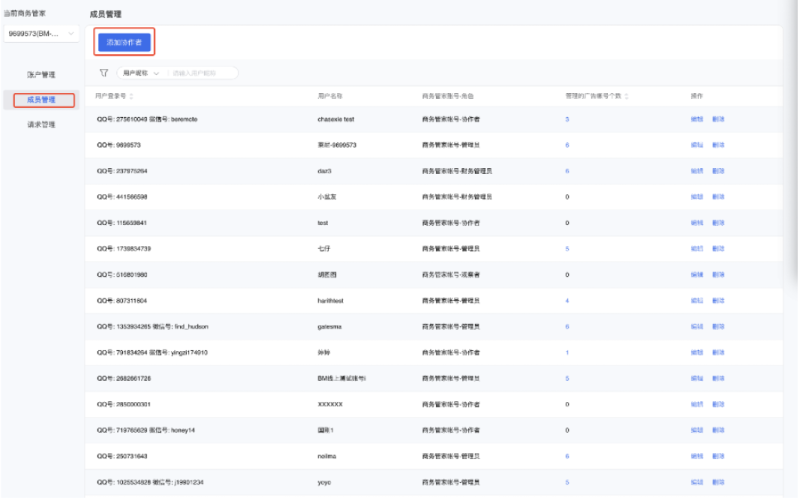Open 账户管理 in the sidebar
The width and height of the screenshot is (800, 501).
(x=41, y=75)
